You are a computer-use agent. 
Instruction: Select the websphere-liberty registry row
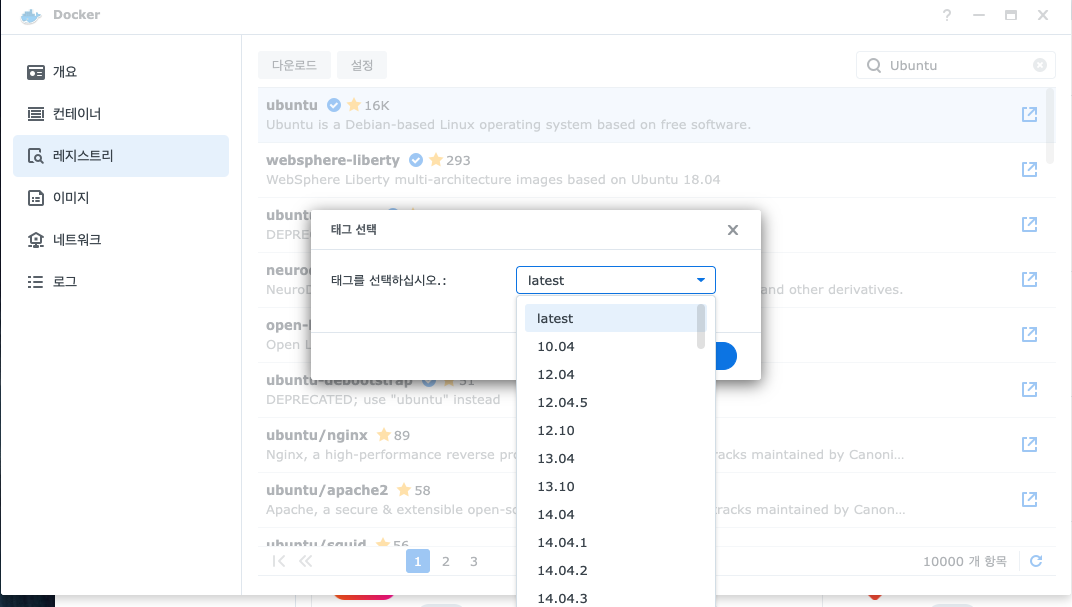pos(655,170)
